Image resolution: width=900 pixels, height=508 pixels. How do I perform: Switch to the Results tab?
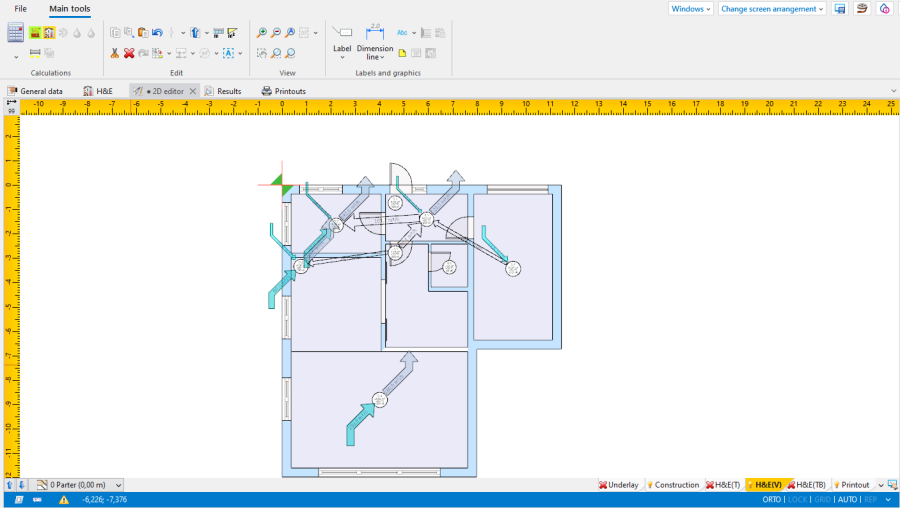click(x=223, y=91)
